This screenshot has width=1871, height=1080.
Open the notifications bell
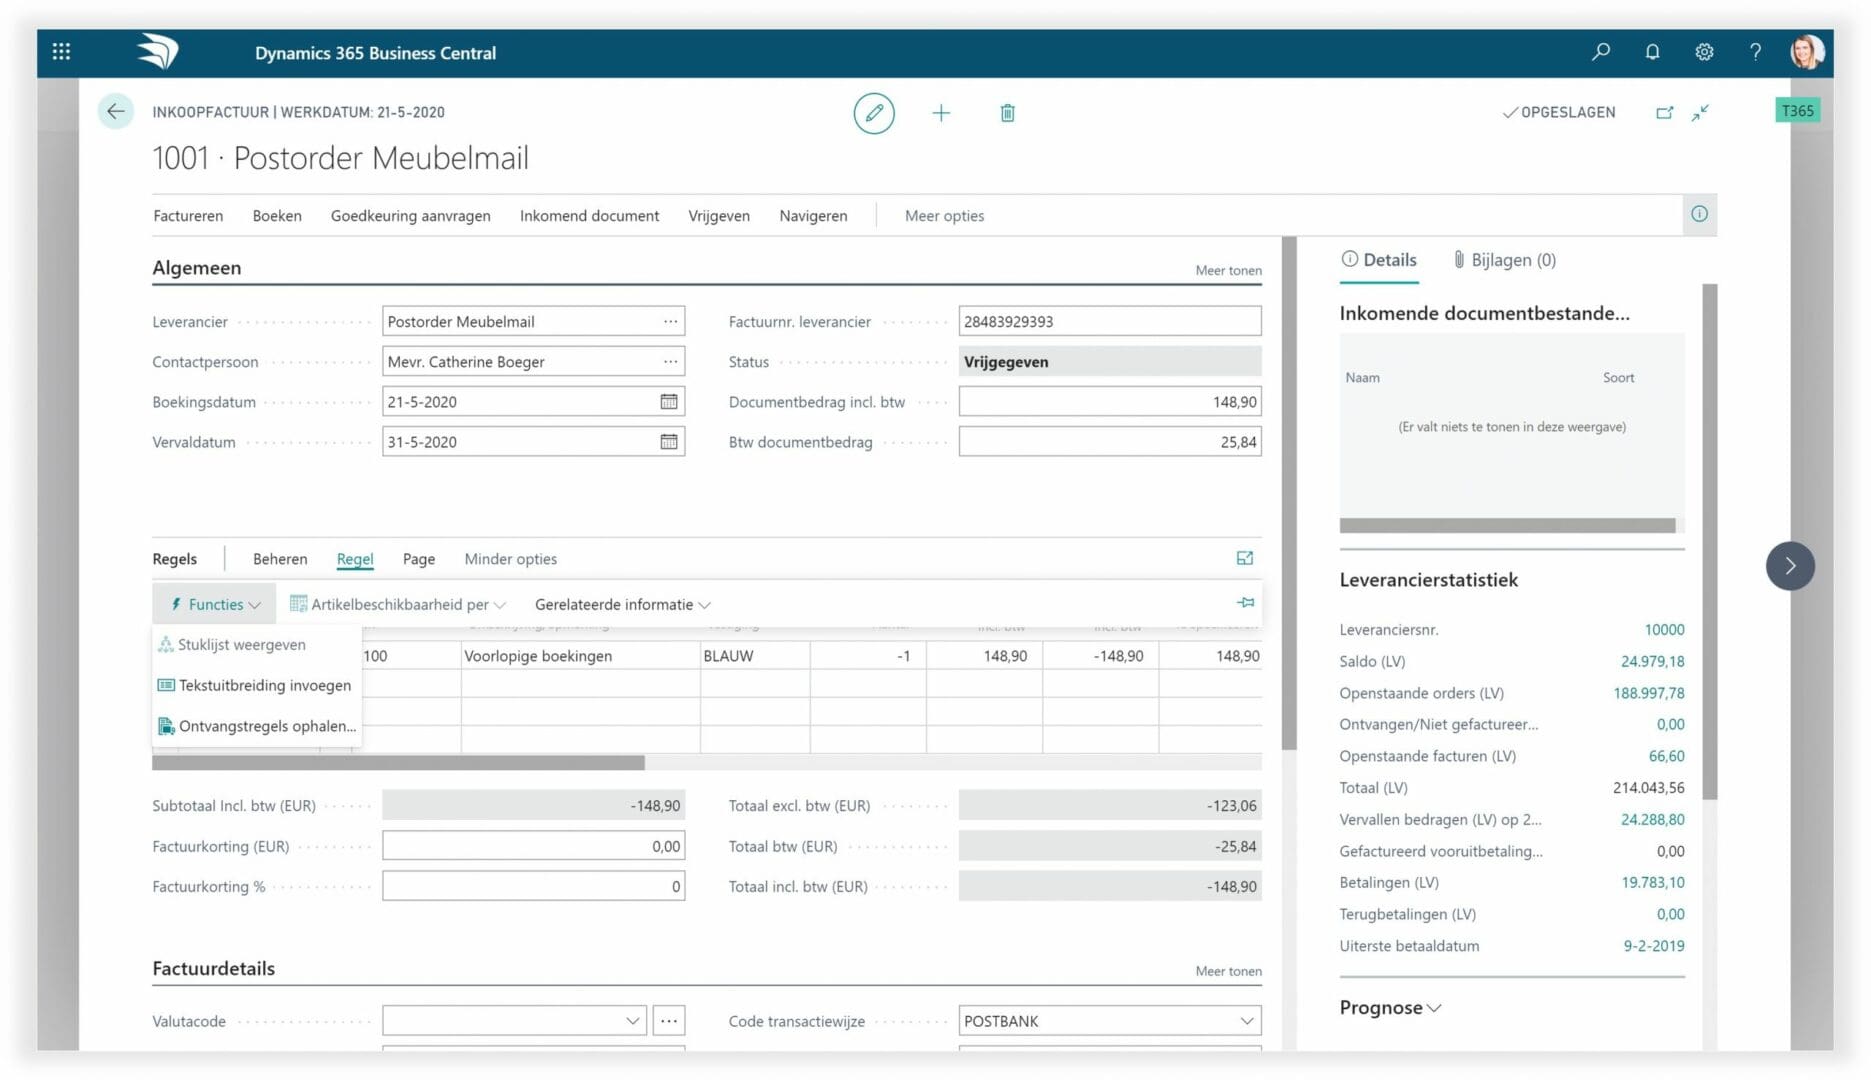1652,52
